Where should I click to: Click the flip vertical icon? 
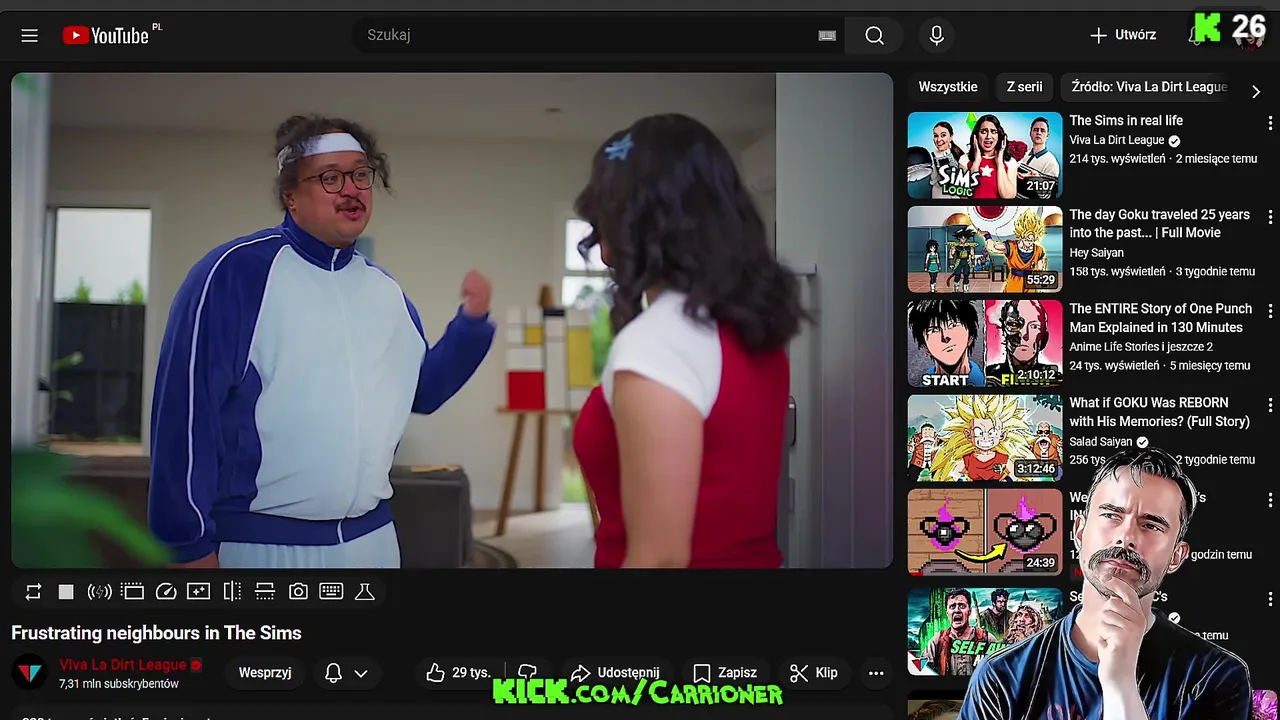pyautogui.click(x=265, y=592)
